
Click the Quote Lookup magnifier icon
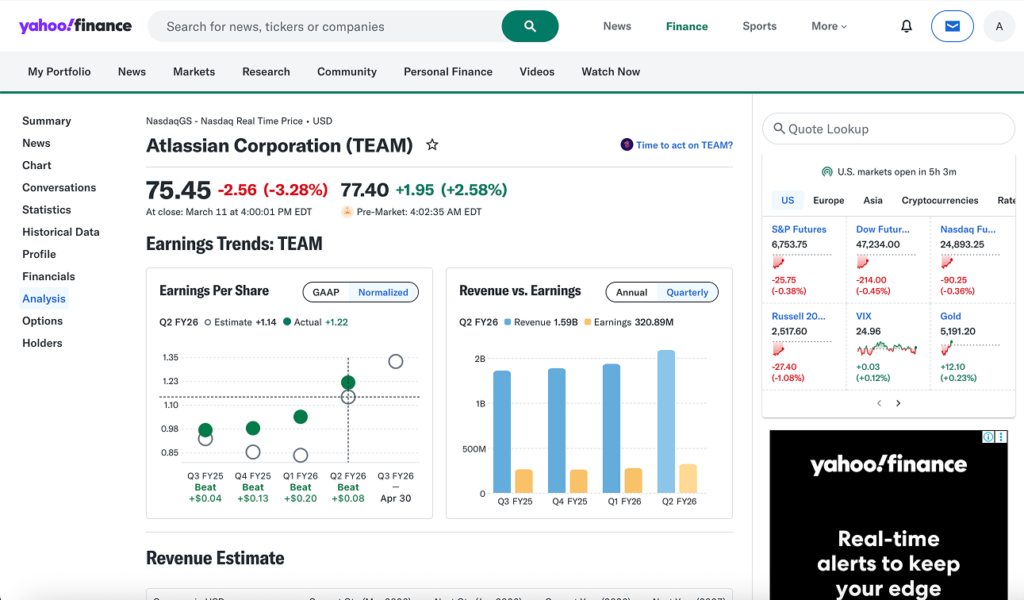click(779, 128)
